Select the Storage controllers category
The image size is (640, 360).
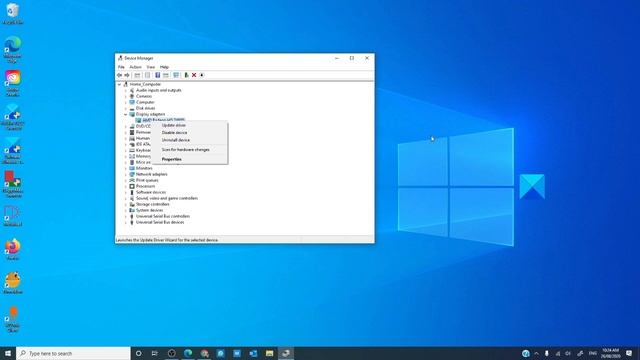[152, 204]
